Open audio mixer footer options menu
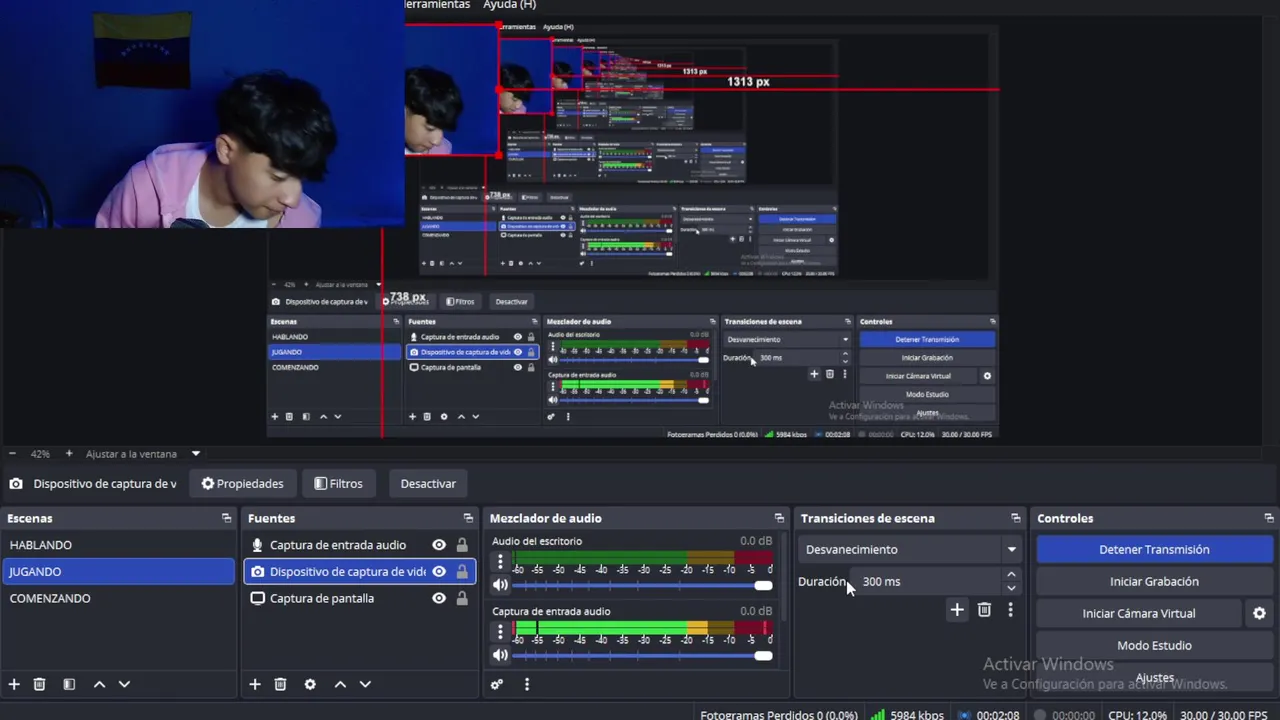The height and width of the screenshot is (720, 1280). click(527, 684)
